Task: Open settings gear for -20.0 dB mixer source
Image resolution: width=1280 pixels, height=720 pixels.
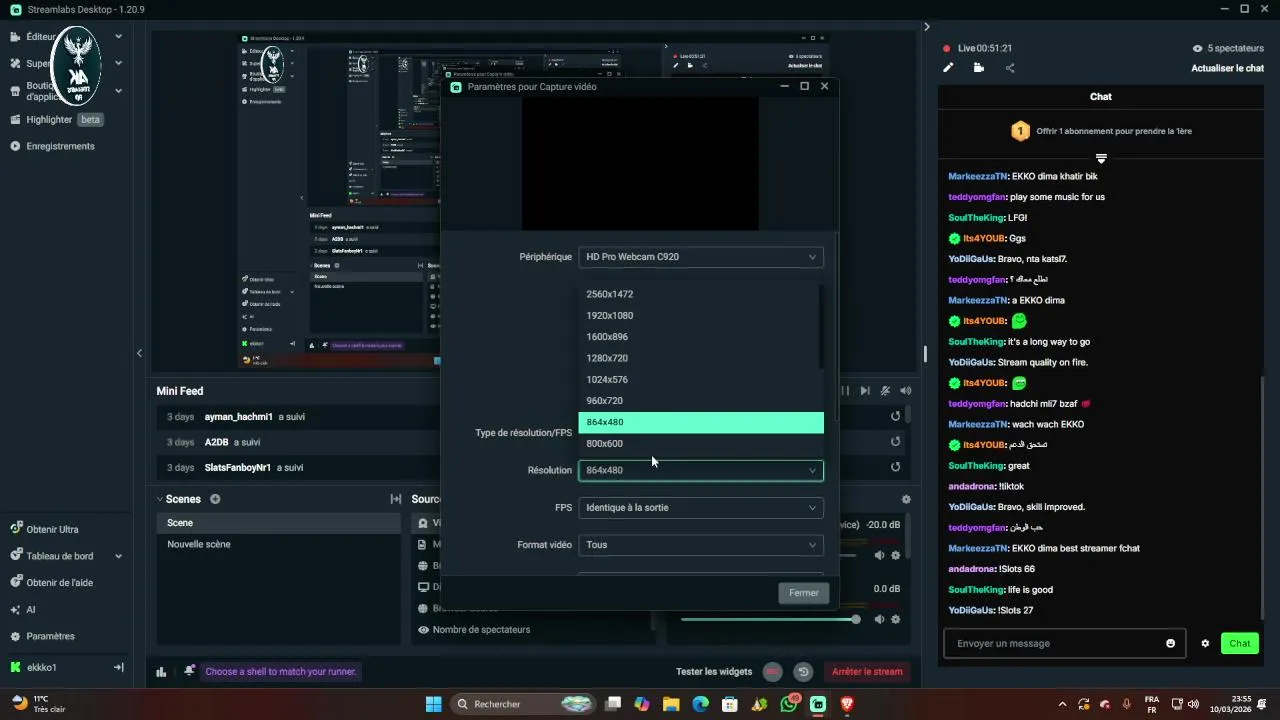Action: 895,555
